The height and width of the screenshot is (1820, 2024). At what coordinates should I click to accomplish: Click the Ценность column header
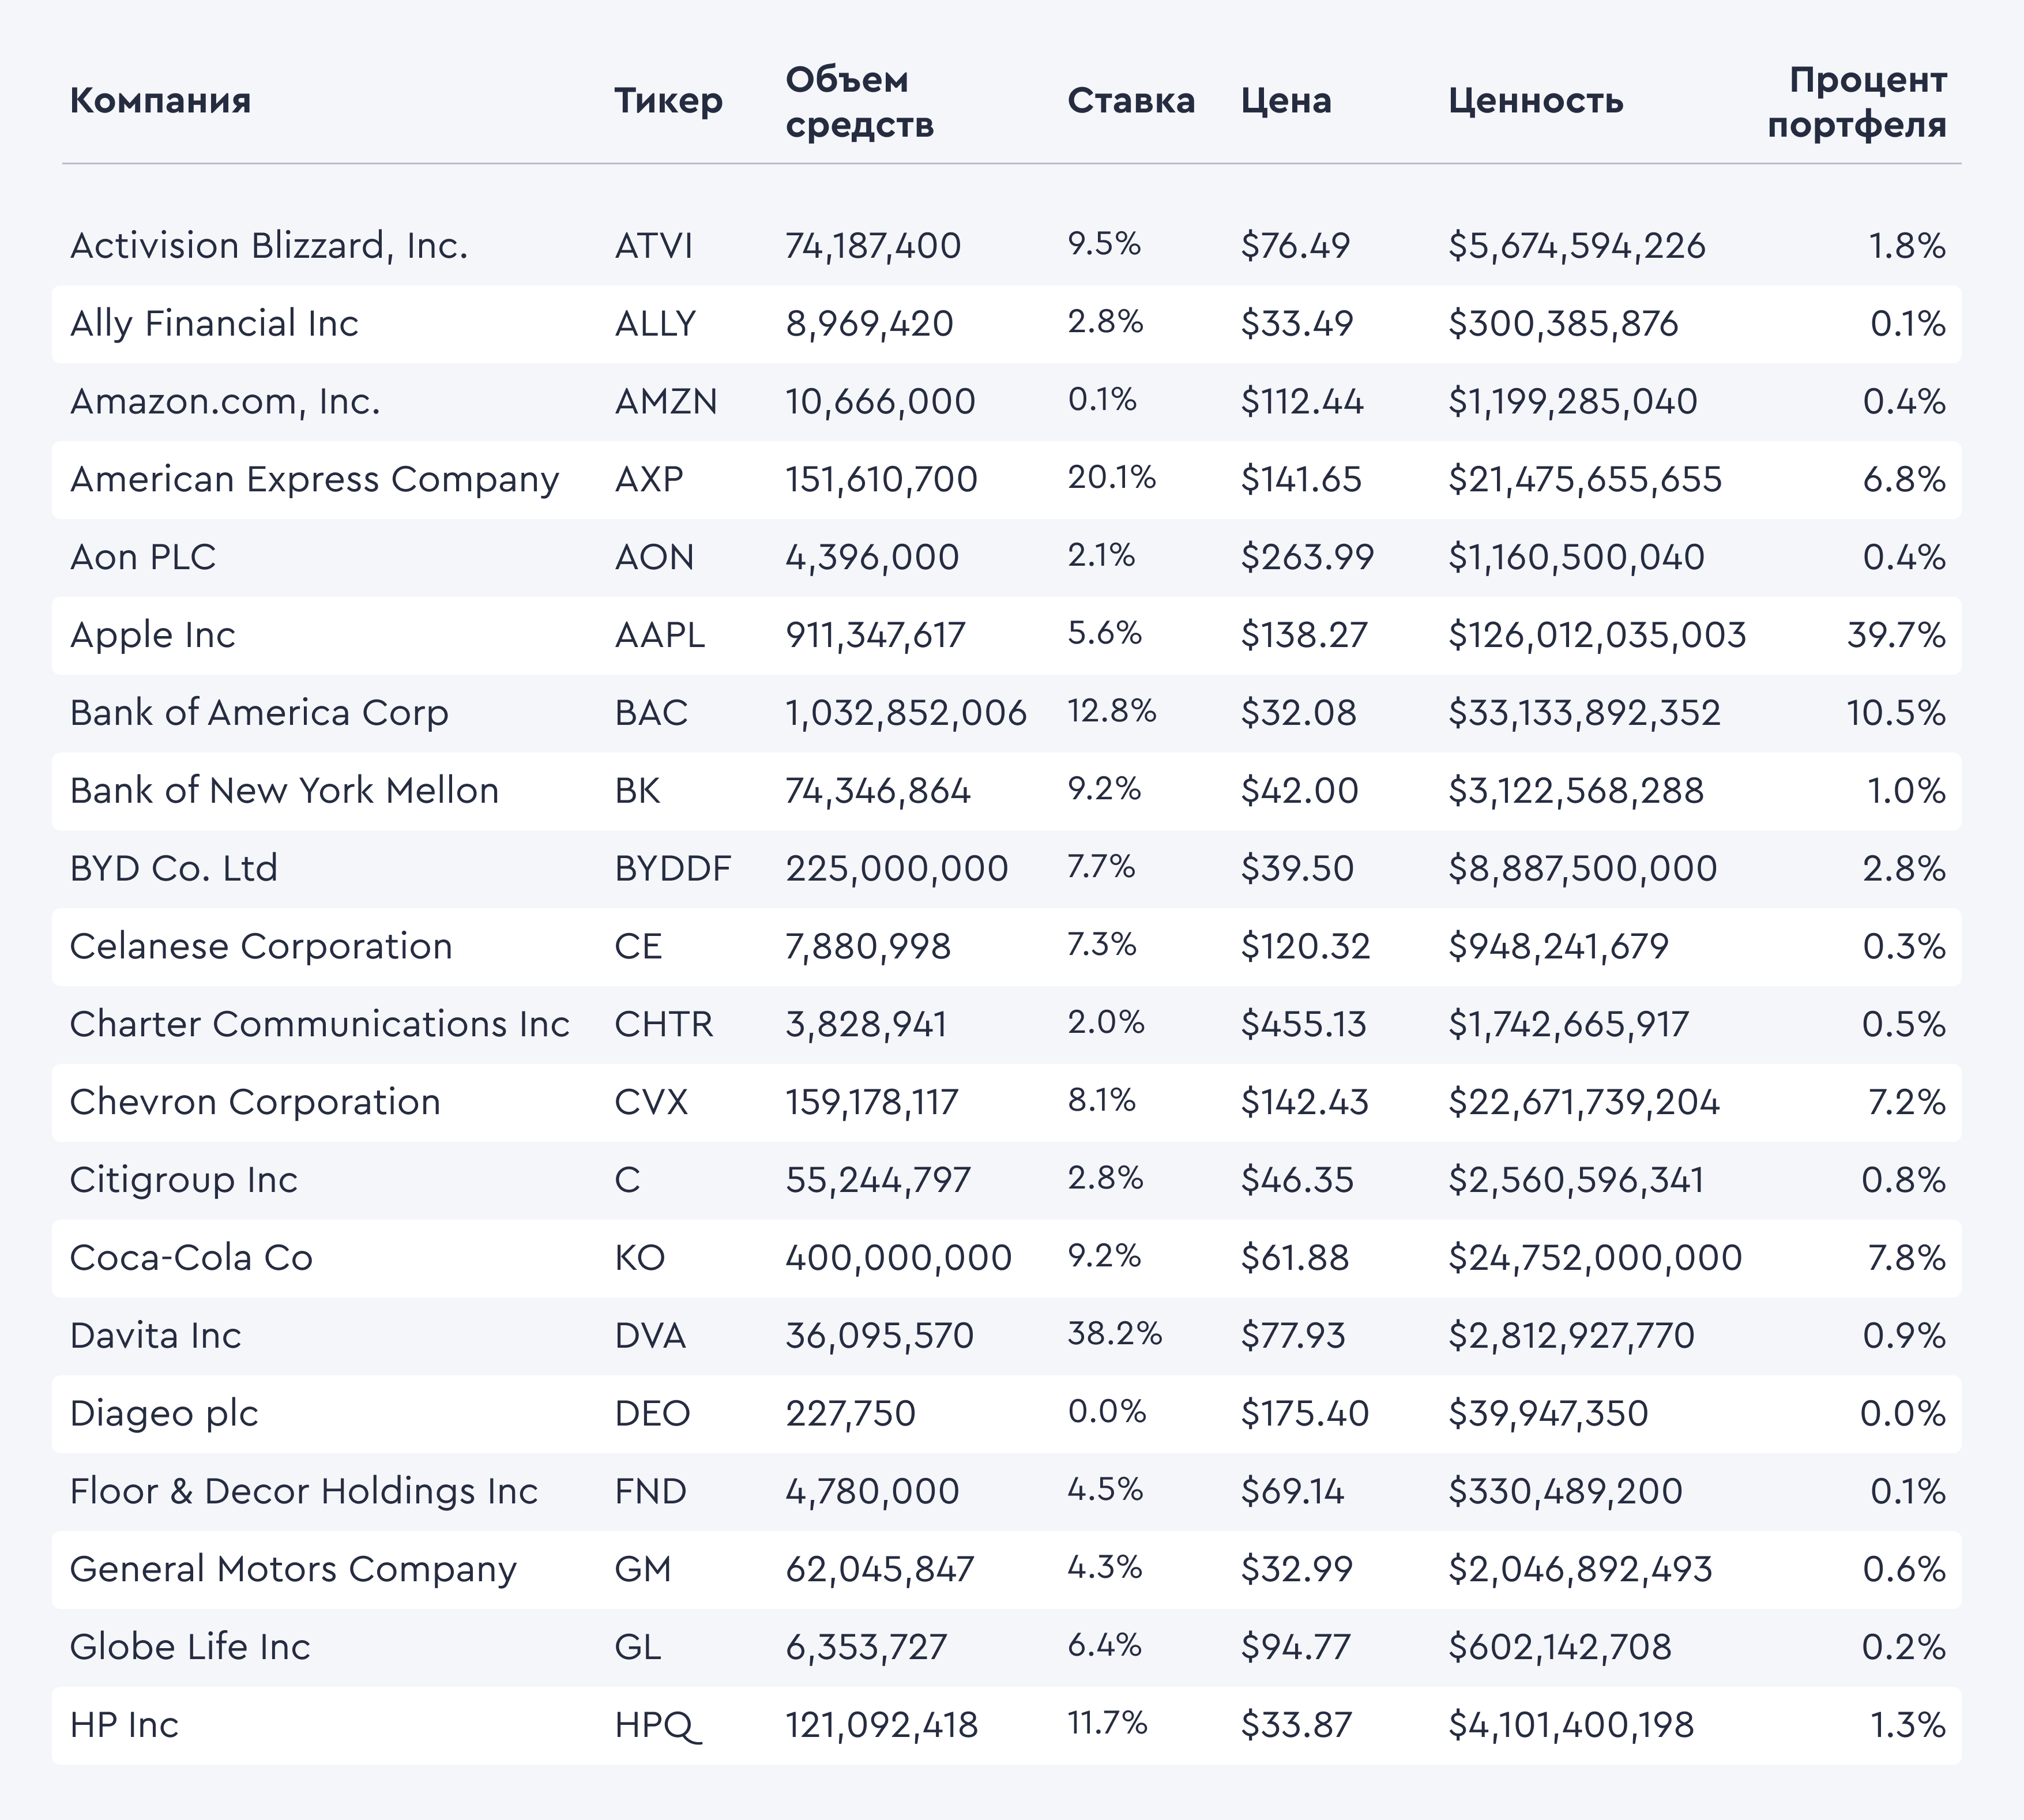coord(1535,101)
